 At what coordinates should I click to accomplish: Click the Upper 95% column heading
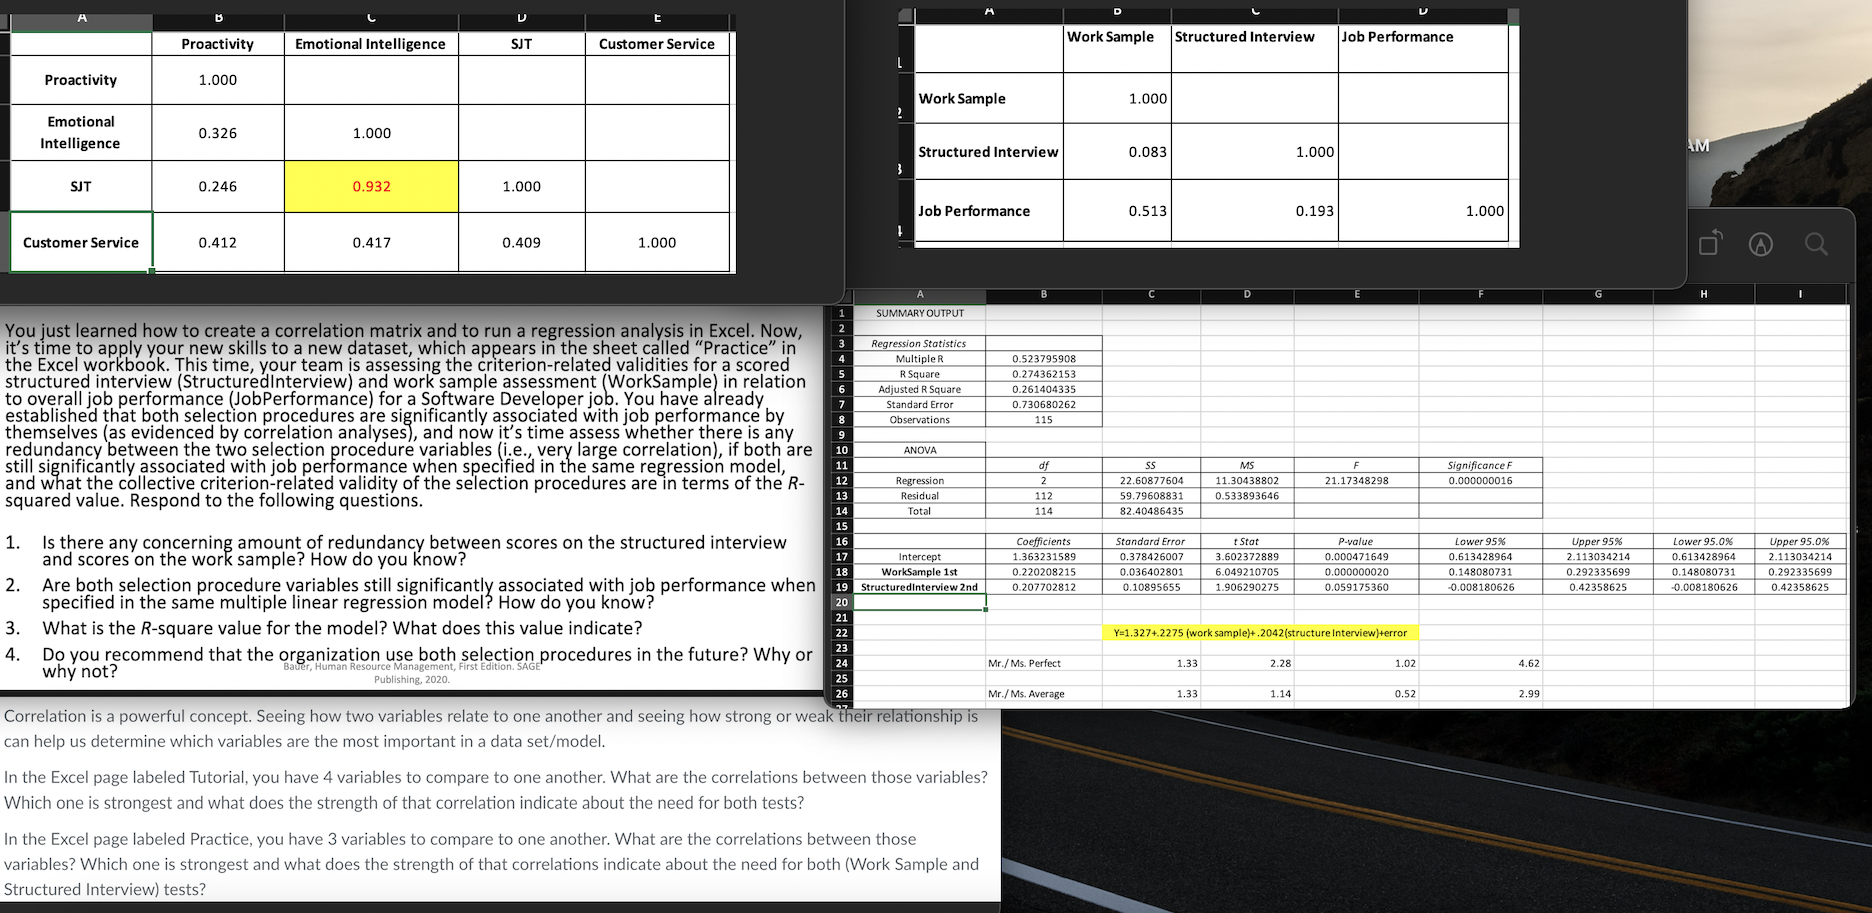click(x=1598, y=541)
